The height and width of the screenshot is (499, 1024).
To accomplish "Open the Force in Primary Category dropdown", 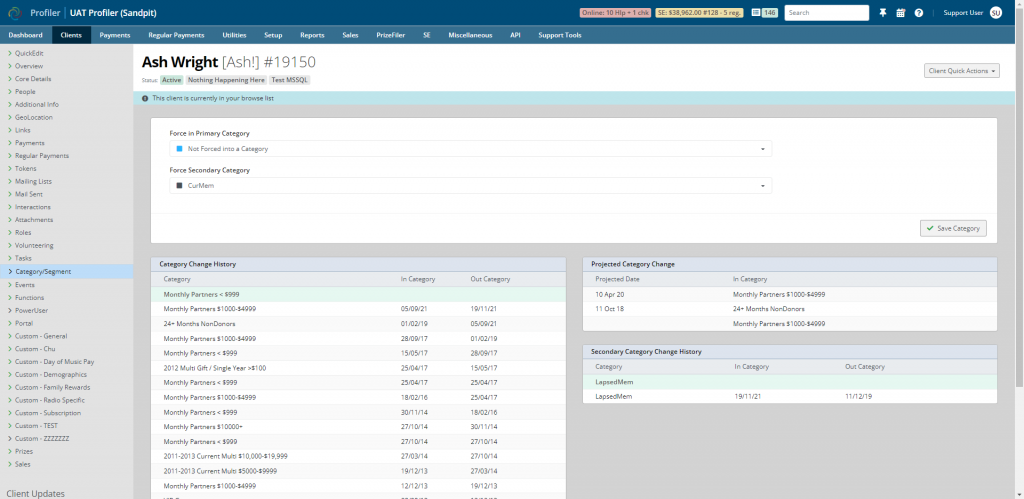I will tap(470, 149).
